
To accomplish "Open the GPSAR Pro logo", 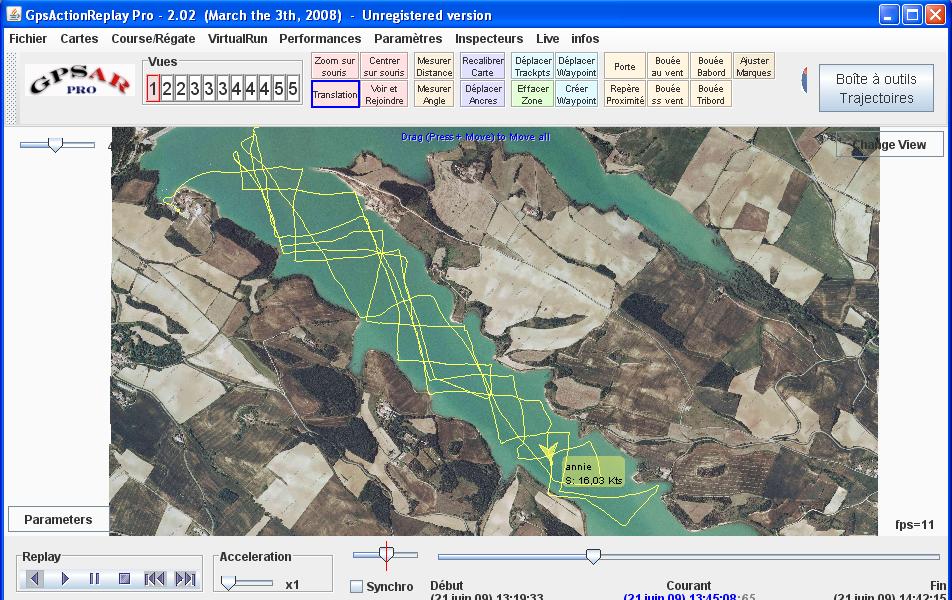I will click(x=80, y=80).
